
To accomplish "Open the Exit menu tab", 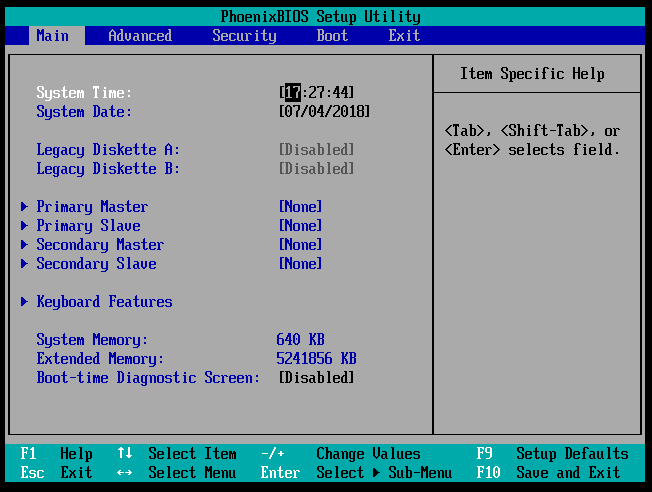I will tap(404, 36).
